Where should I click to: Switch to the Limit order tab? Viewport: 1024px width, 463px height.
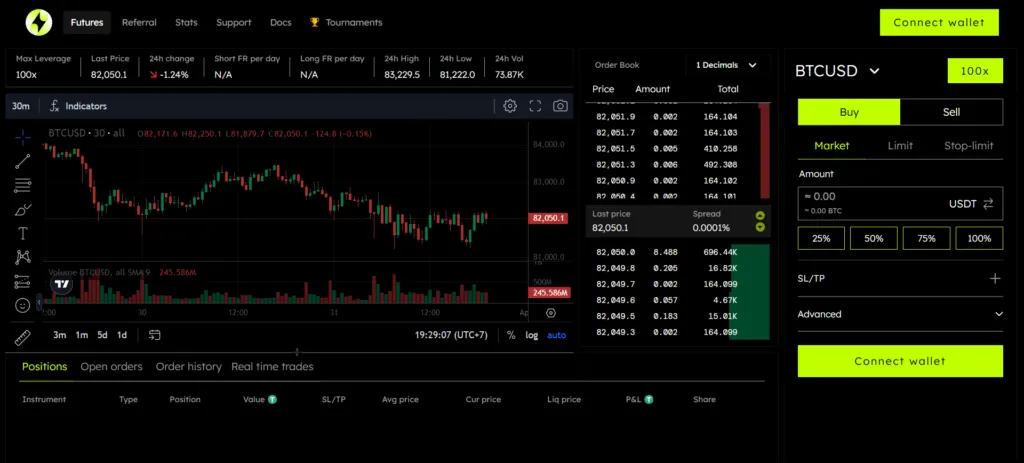tap(900, 146)
